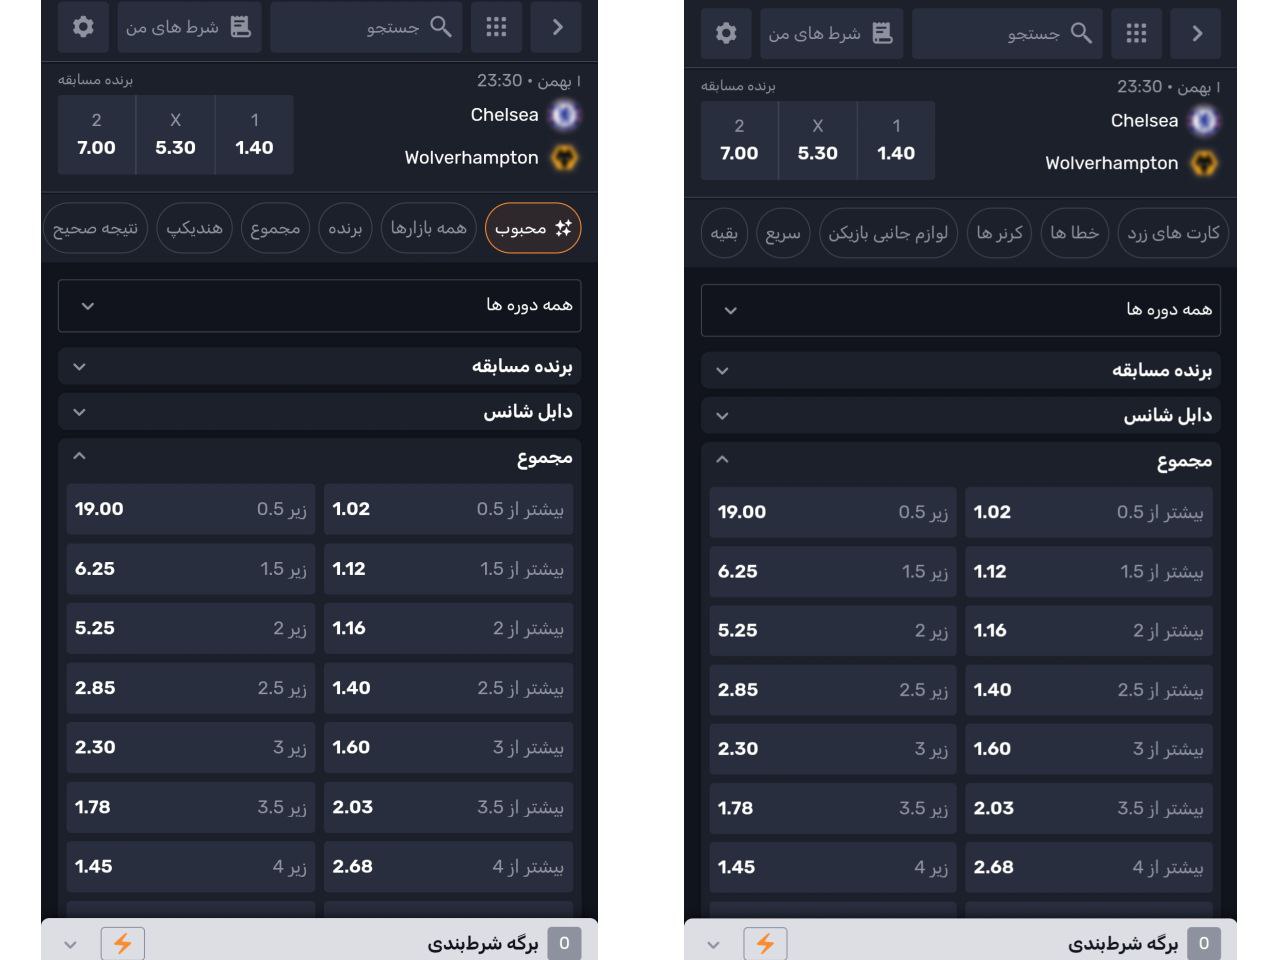Expand the برگه شرطبندی chevron in right screen

(x=713, y=943)
